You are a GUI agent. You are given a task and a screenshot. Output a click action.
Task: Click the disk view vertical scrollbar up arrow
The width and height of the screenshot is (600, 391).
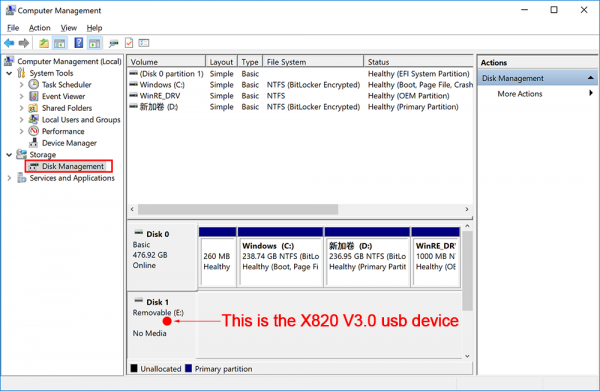pyautogui.click(x=467, y=226)
